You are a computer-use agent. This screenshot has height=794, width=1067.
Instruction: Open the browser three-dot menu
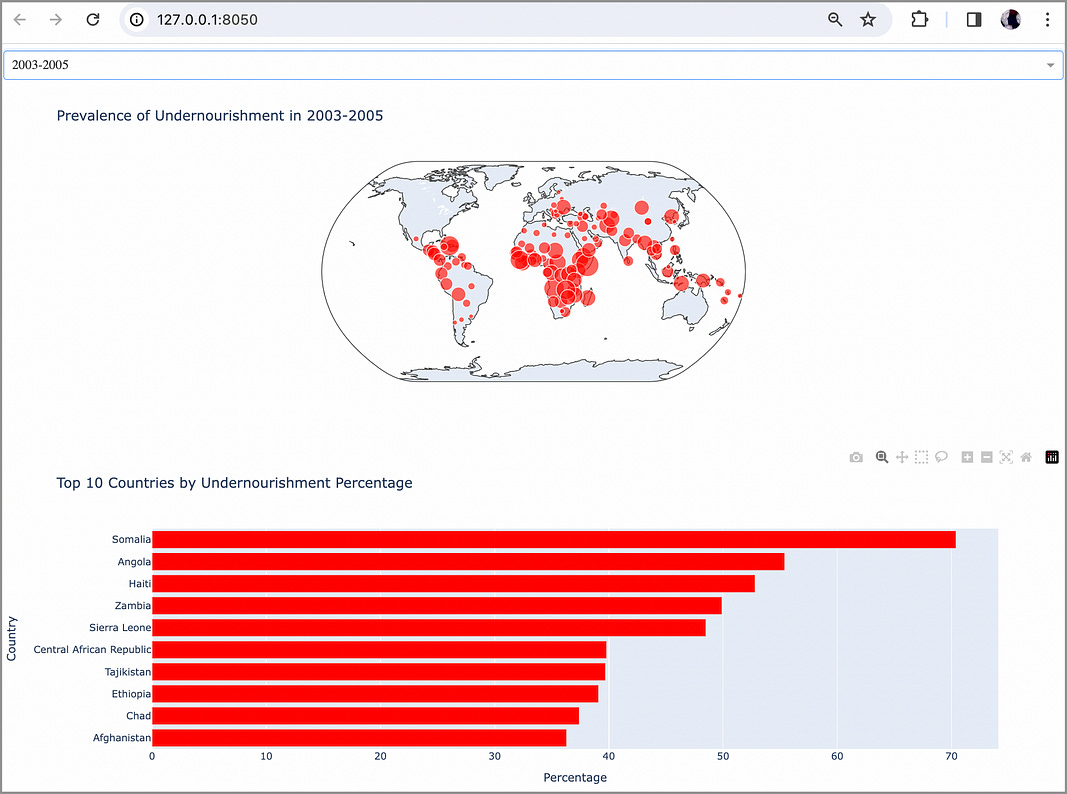pos(1047,20)
